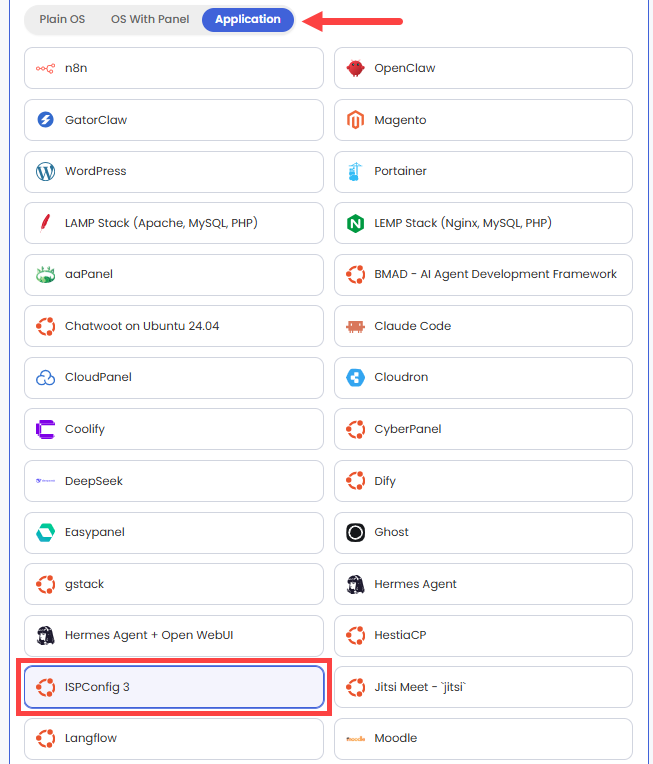
Task: Click the 'Coolify' label text
Action: [85, 429]
